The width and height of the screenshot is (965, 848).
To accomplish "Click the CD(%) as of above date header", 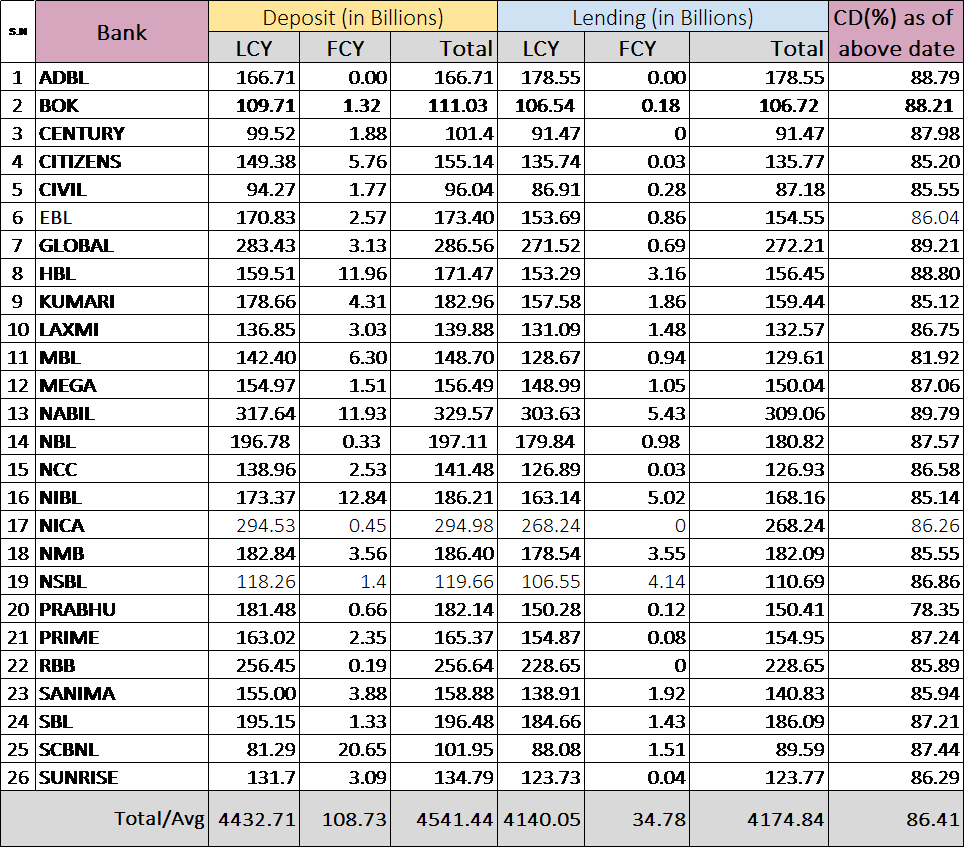I will click(x=896, y=32).
